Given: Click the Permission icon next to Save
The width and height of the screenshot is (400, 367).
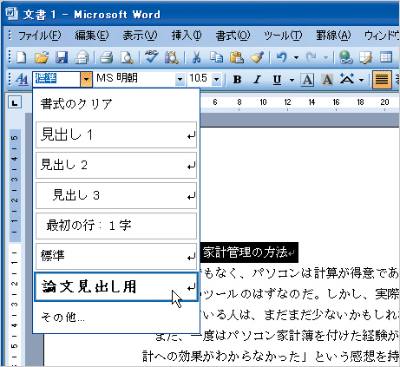Looking at the screenshot, I should click(x=82, y=58).
